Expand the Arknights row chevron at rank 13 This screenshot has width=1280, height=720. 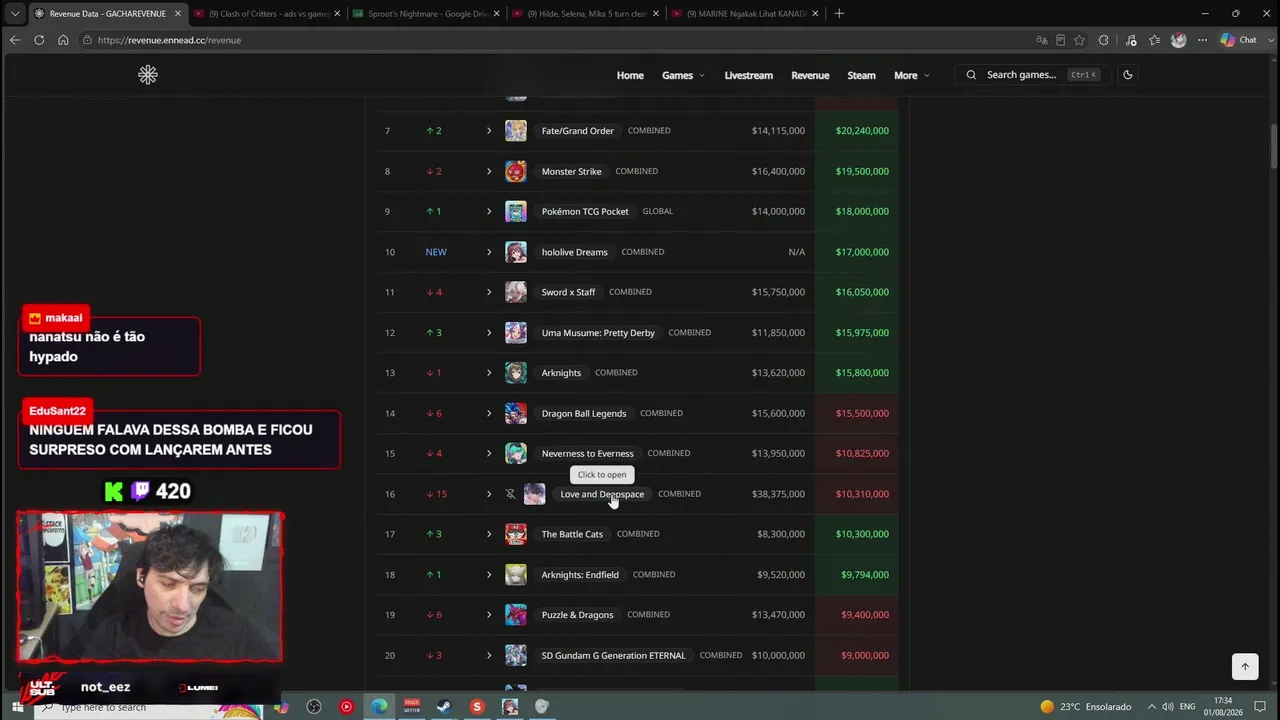(489, 373)
